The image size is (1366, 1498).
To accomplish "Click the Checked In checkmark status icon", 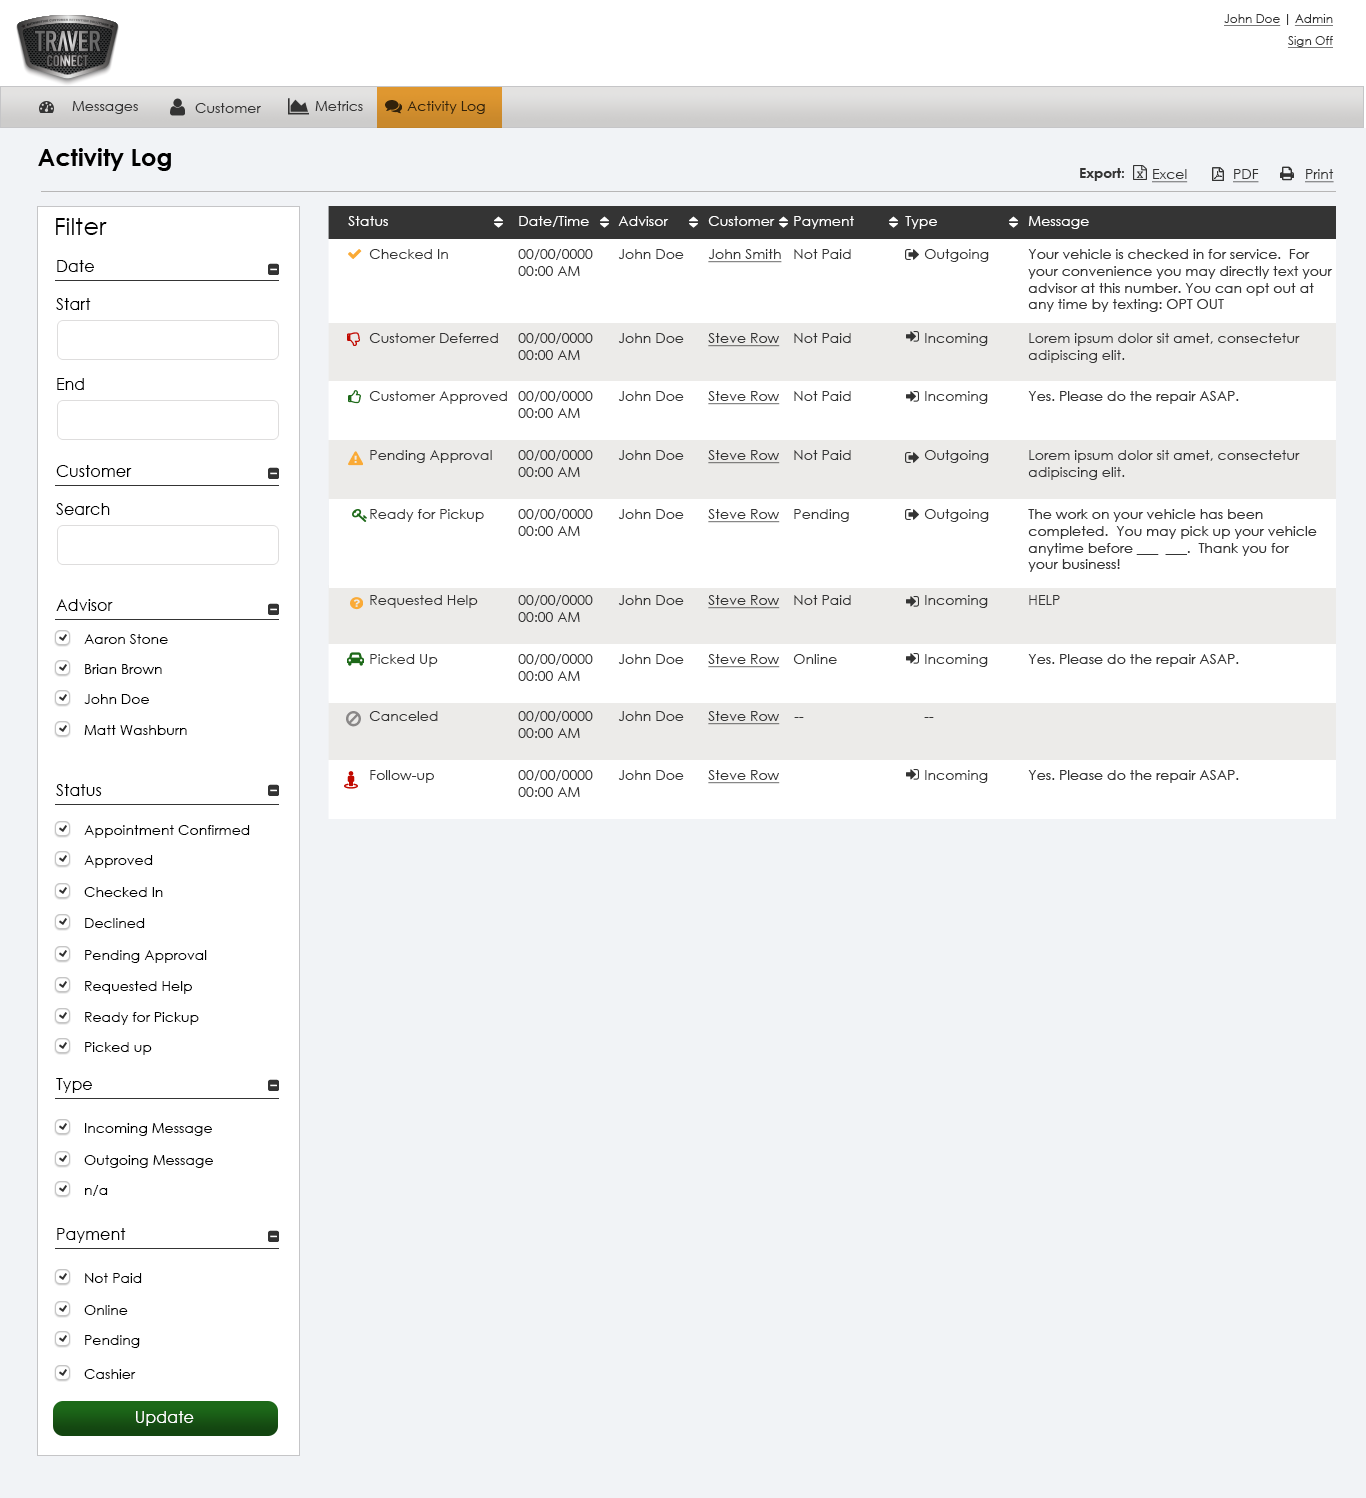I will click(x=354, y=254).
